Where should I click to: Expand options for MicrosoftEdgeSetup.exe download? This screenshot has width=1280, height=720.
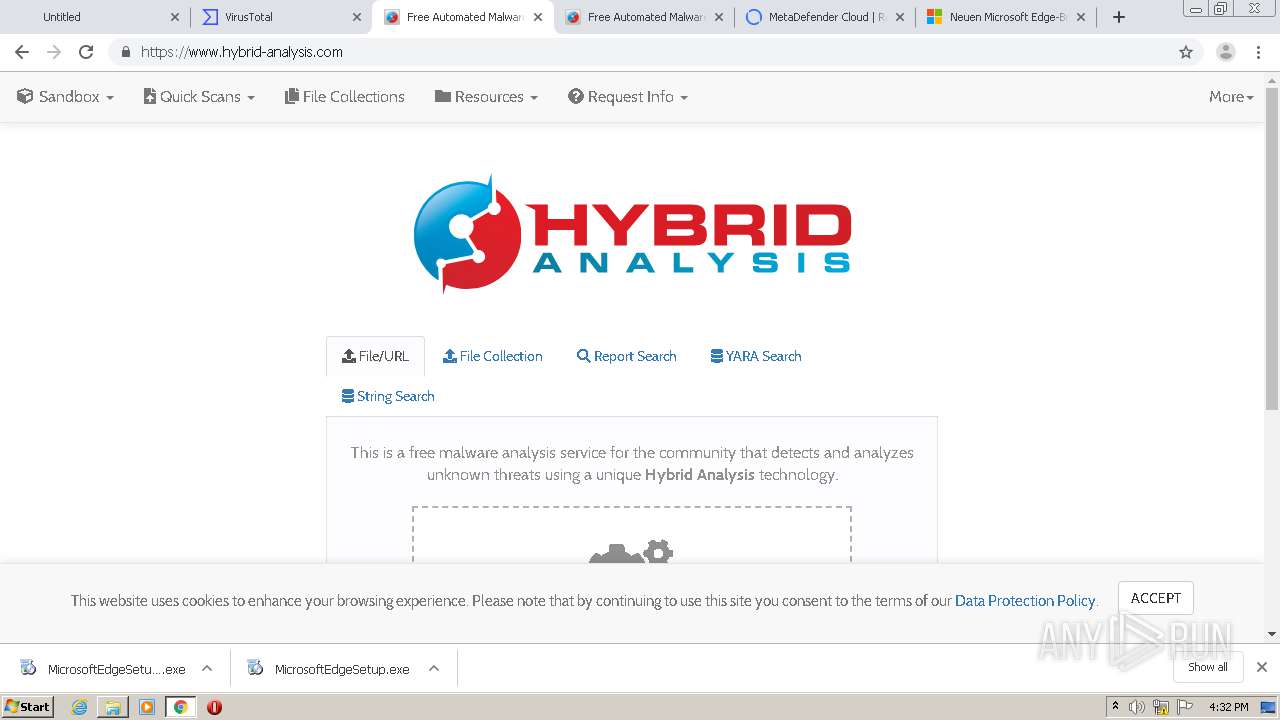pyautogui.click(x=434, y=669)
